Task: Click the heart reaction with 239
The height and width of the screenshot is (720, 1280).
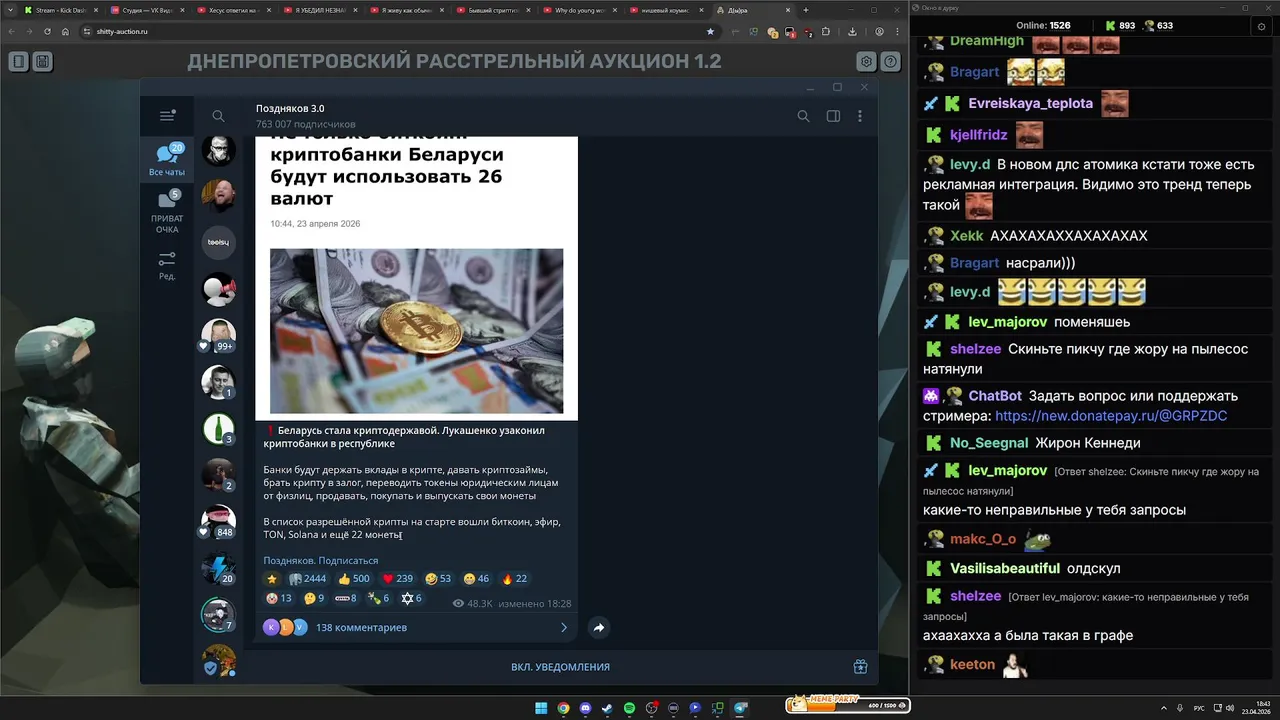Action: coord(397,579)
